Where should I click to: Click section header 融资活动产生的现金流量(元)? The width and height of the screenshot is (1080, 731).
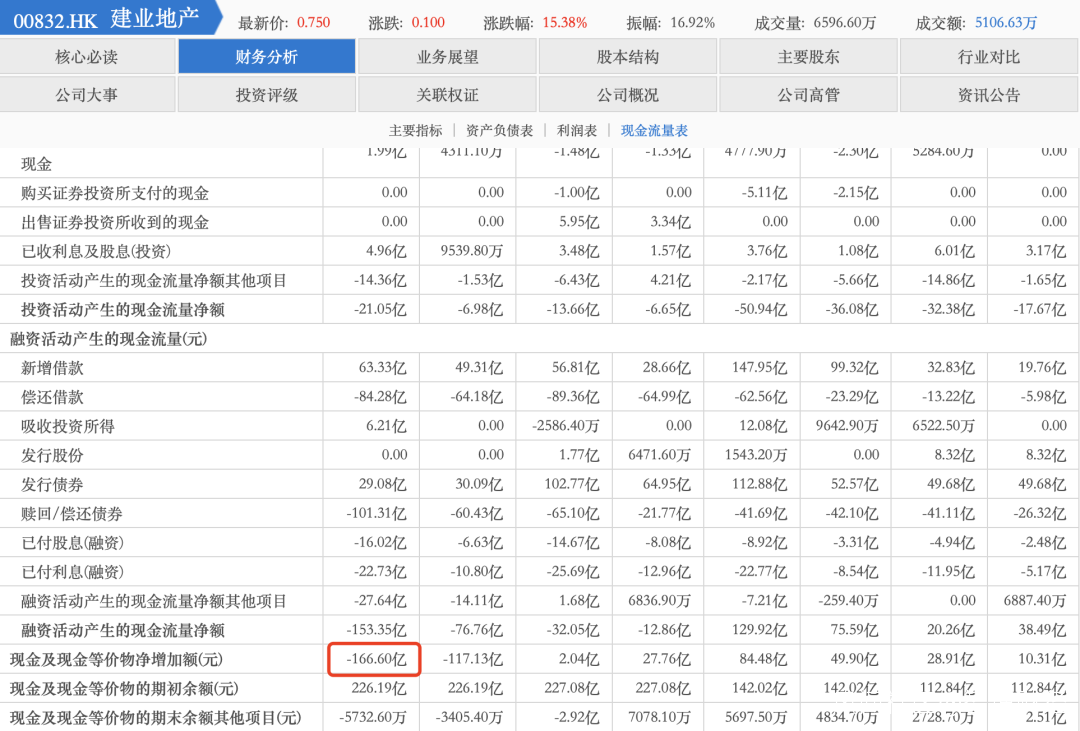(x=108, y=339)
